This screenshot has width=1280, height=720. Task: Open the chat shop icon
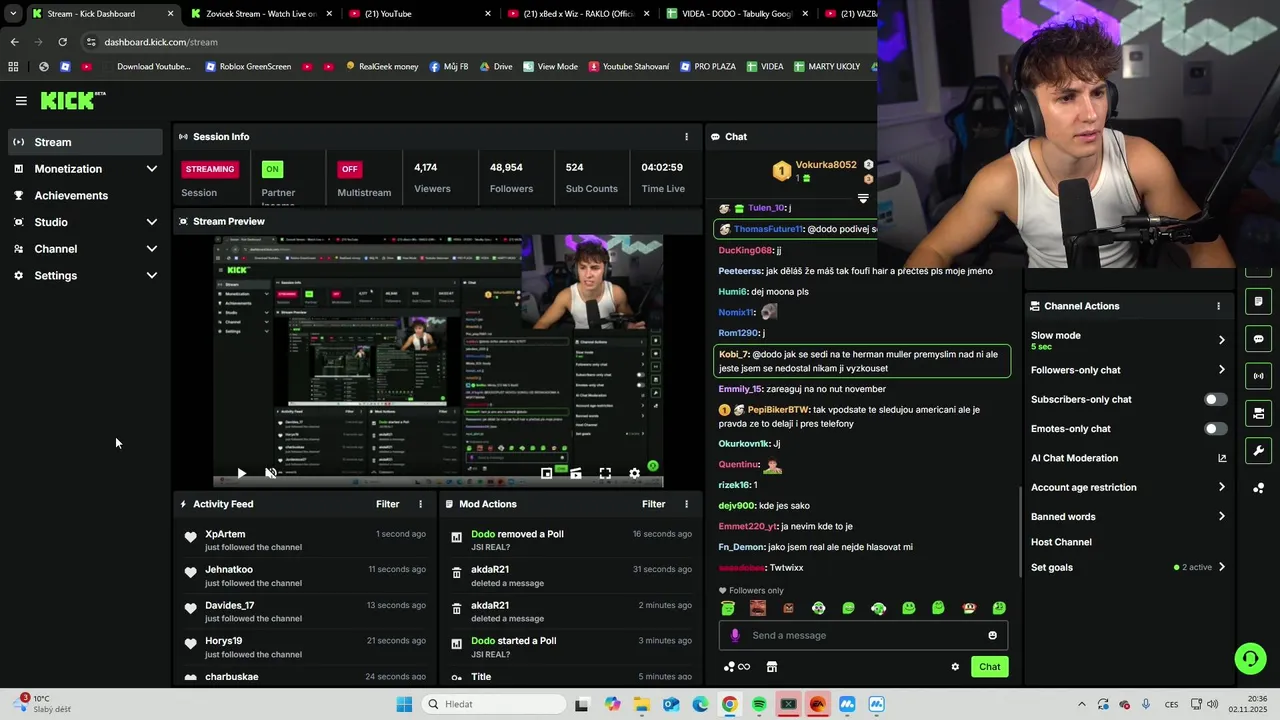772,667
